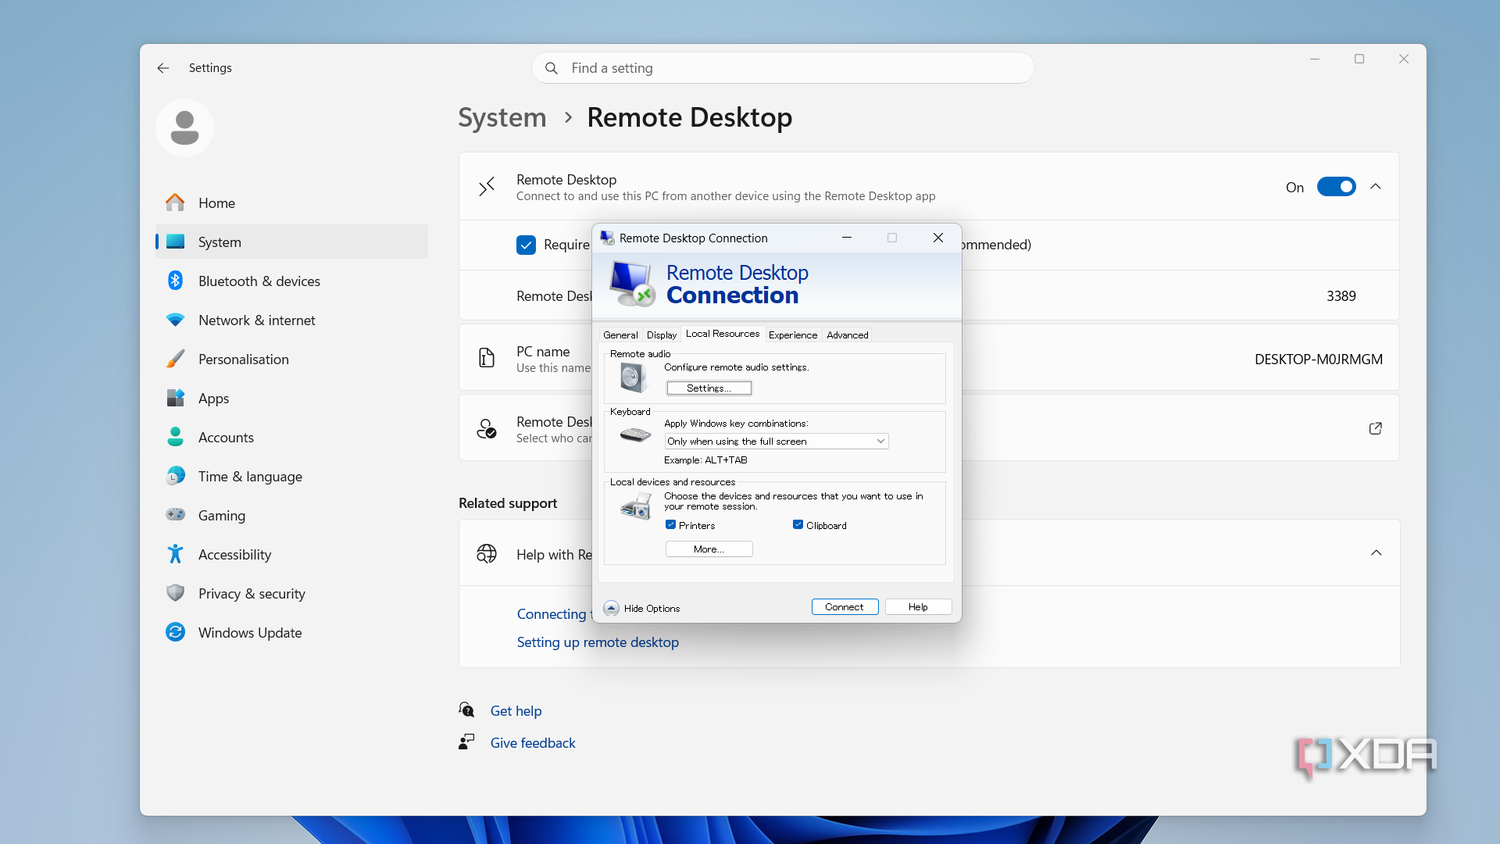Click the Help button in dialog
1500x844 pixels.
tap(918, 607)
